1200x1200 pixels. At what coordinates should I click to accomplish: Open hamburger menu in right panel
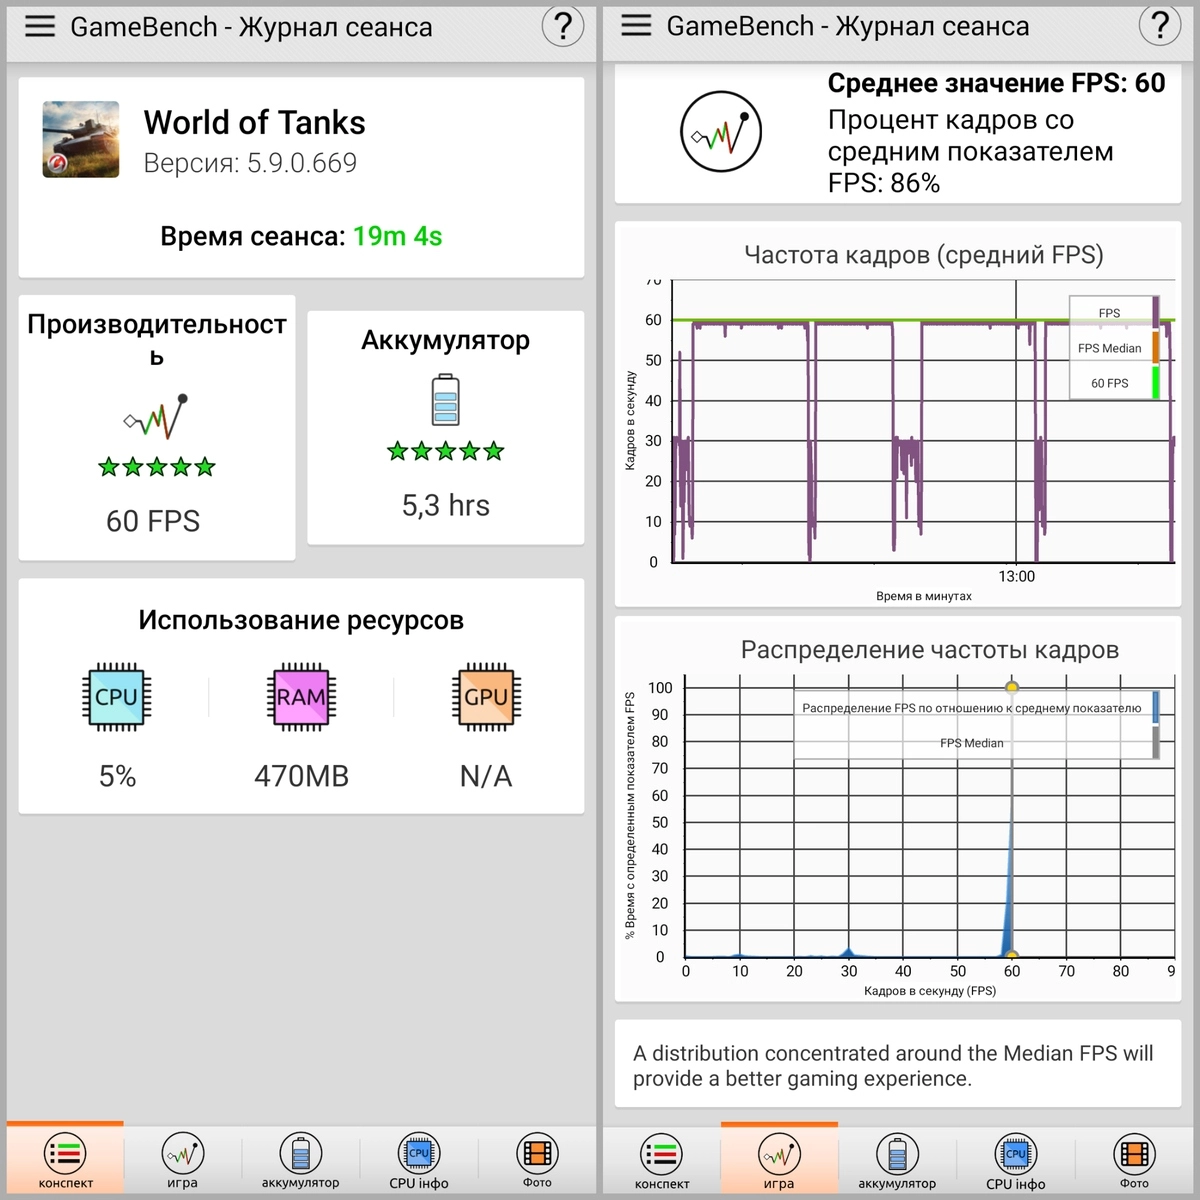pos(636,26)
